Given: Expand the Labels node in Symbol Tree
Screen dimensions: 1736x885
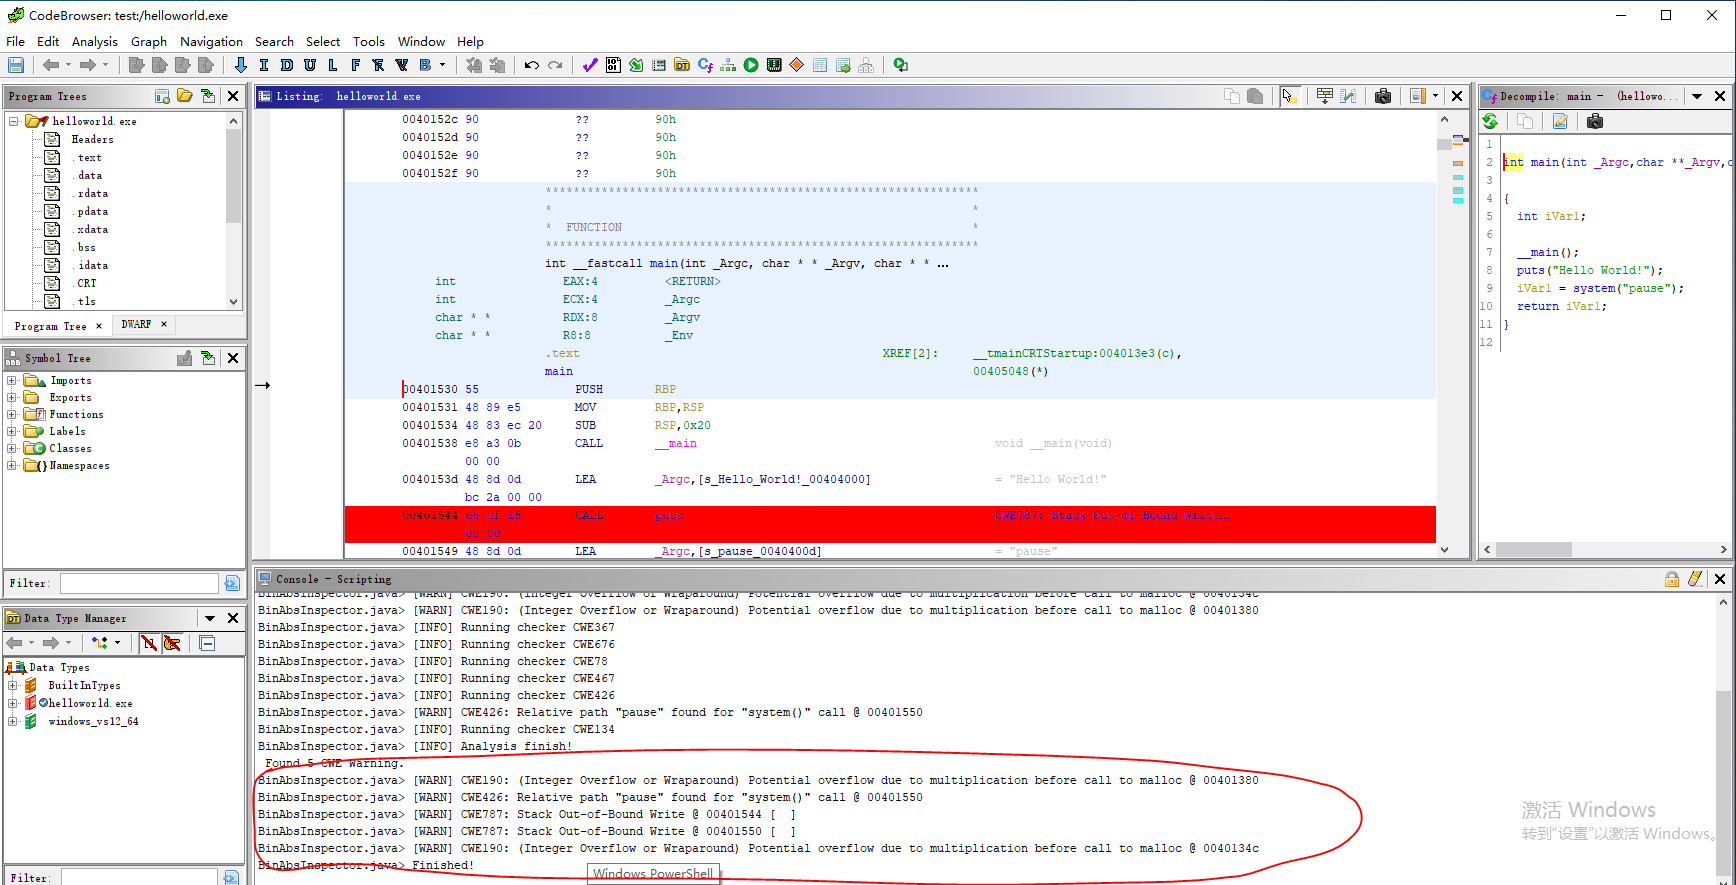Looking at the screenshot, I should tap(12, 432).
